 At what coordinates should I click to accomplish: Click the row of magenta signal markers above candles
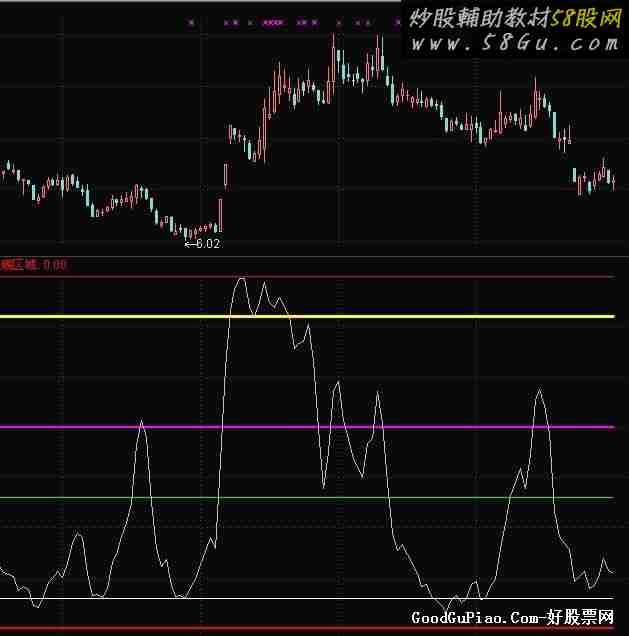[293, 23]
